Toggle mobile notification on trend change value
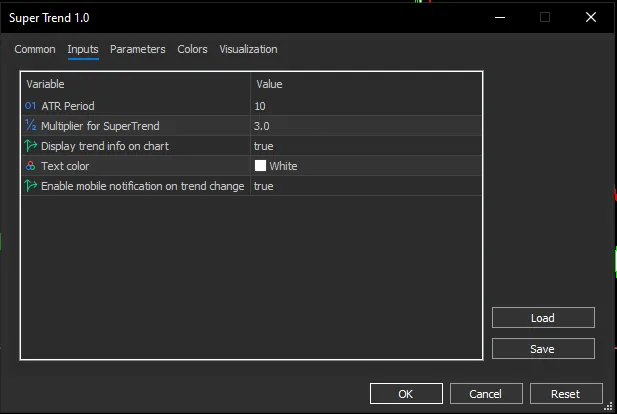This screenshot has height=414, width=617. click(x=365, y=186)
